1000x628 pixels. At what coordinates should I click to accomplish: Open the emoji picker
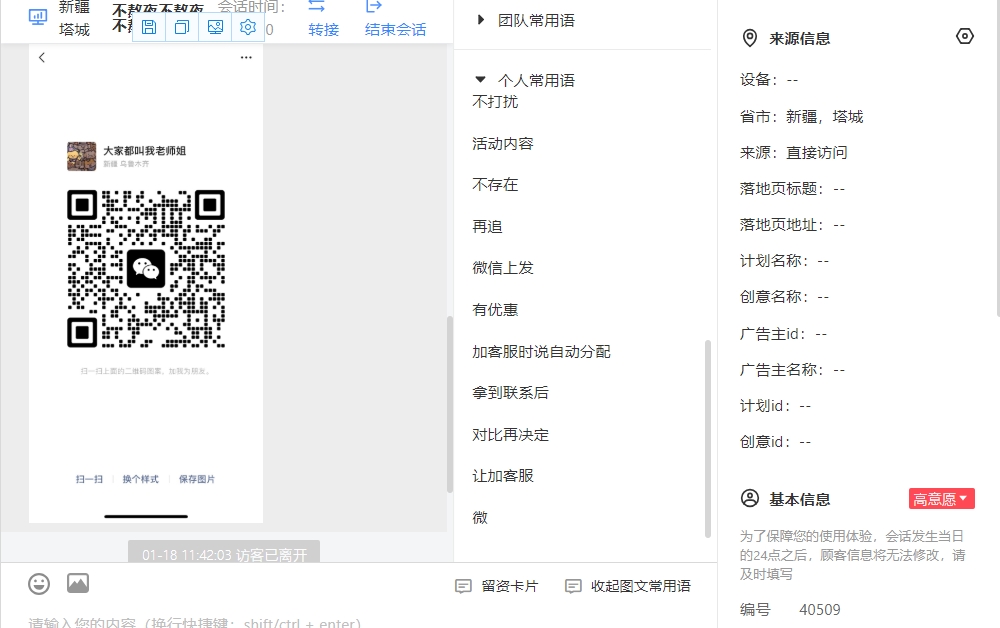(39, 584)
